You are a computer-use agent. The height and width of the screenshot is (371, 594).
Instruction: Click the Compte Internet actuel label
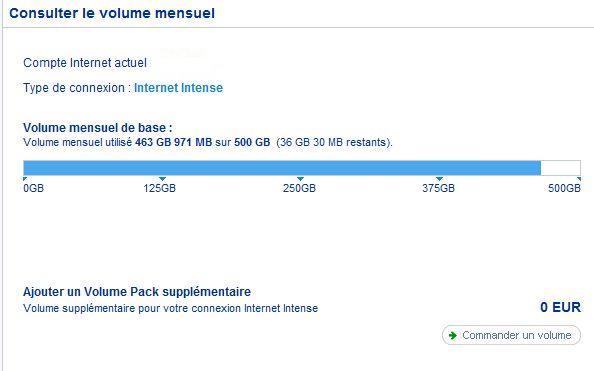[85, 63]
